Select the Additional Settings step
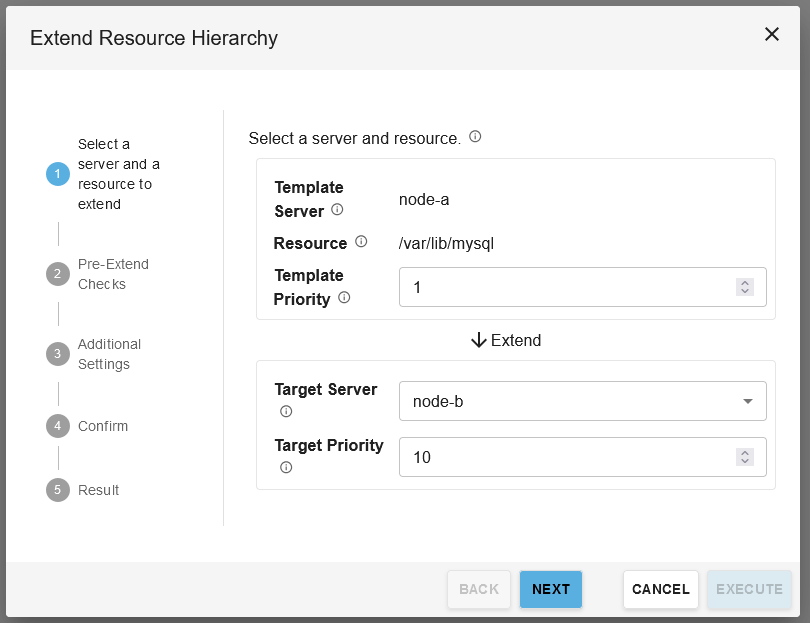810x623 pixels. [109, 354]
